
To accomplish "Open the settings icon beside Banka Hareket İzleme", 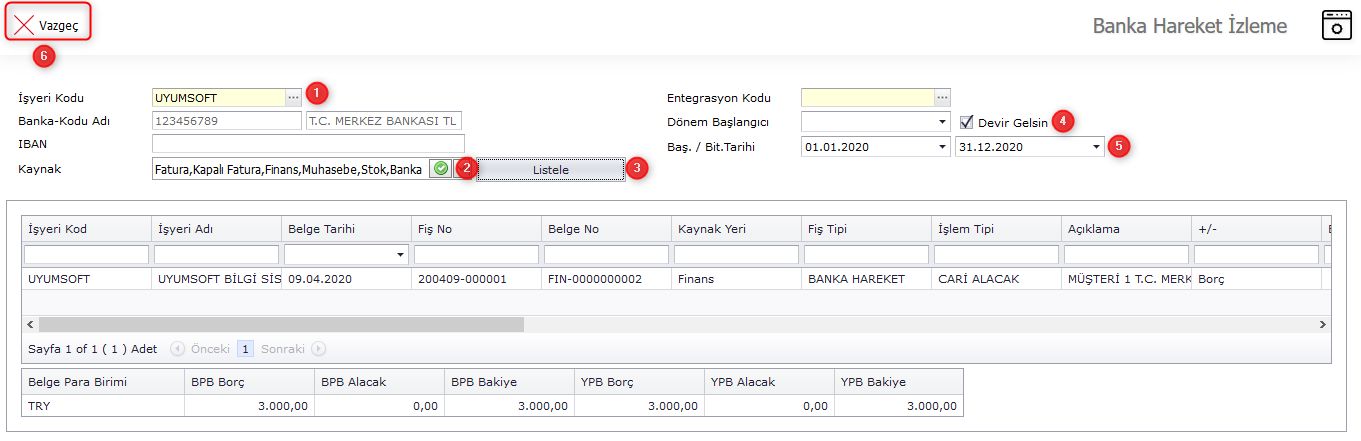I will 1336,26.
